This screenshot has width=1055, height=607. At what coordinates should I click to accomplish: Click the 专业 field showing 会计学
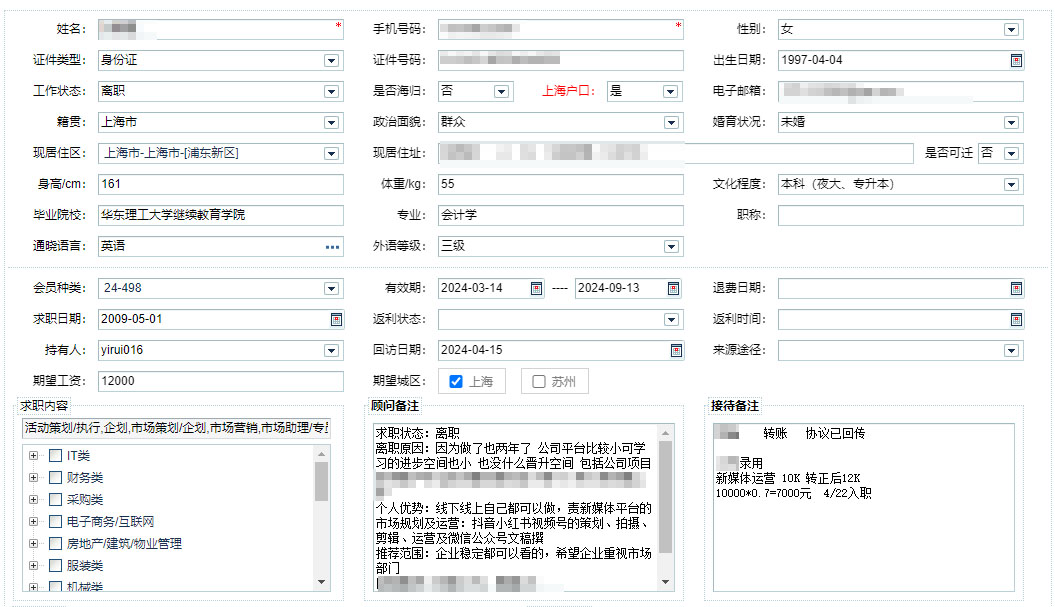pos(560,215)
